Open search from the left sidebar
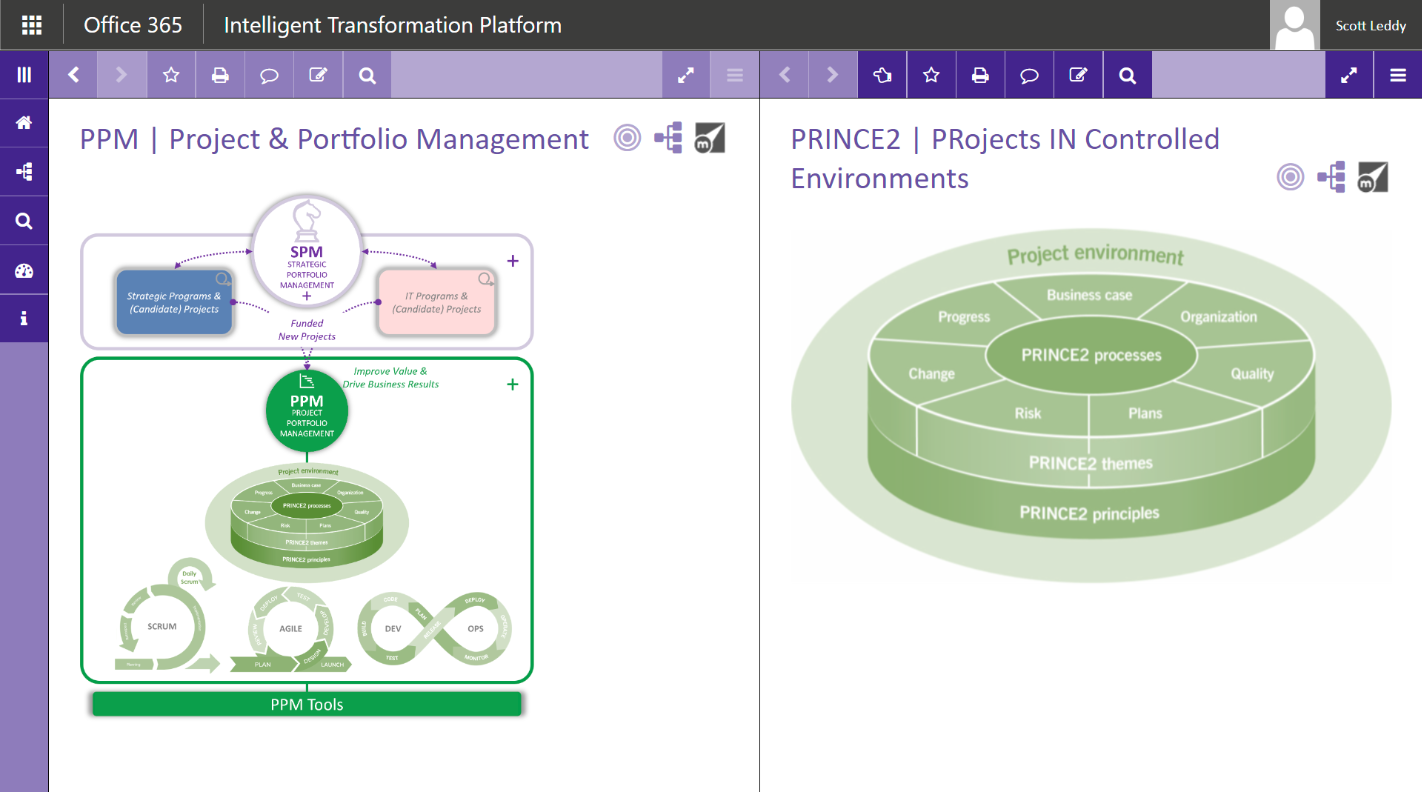Image resolution: width=1422 pixels, height=792 pixels. [24, 221]
